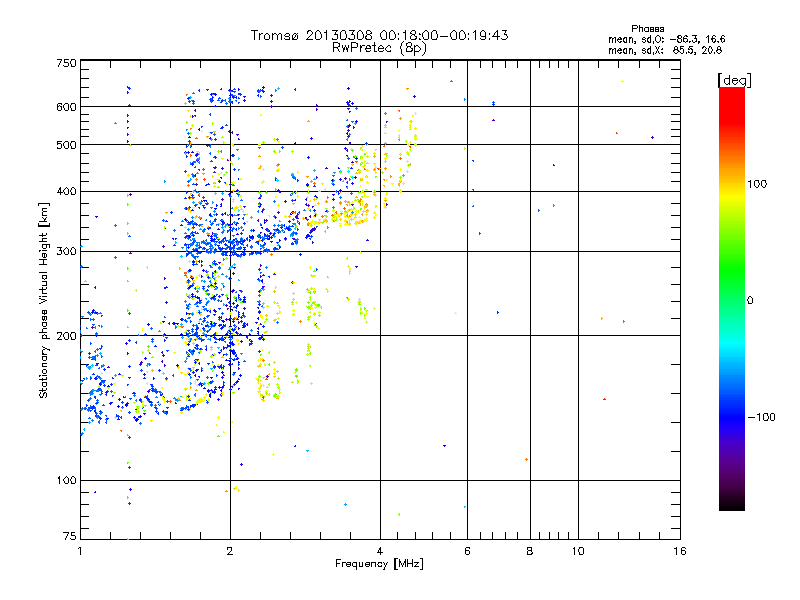The width and height of the screenshot is (800, 600).
Task: Click the colorbar '100' tick label
Action: [x=757, y=184]
